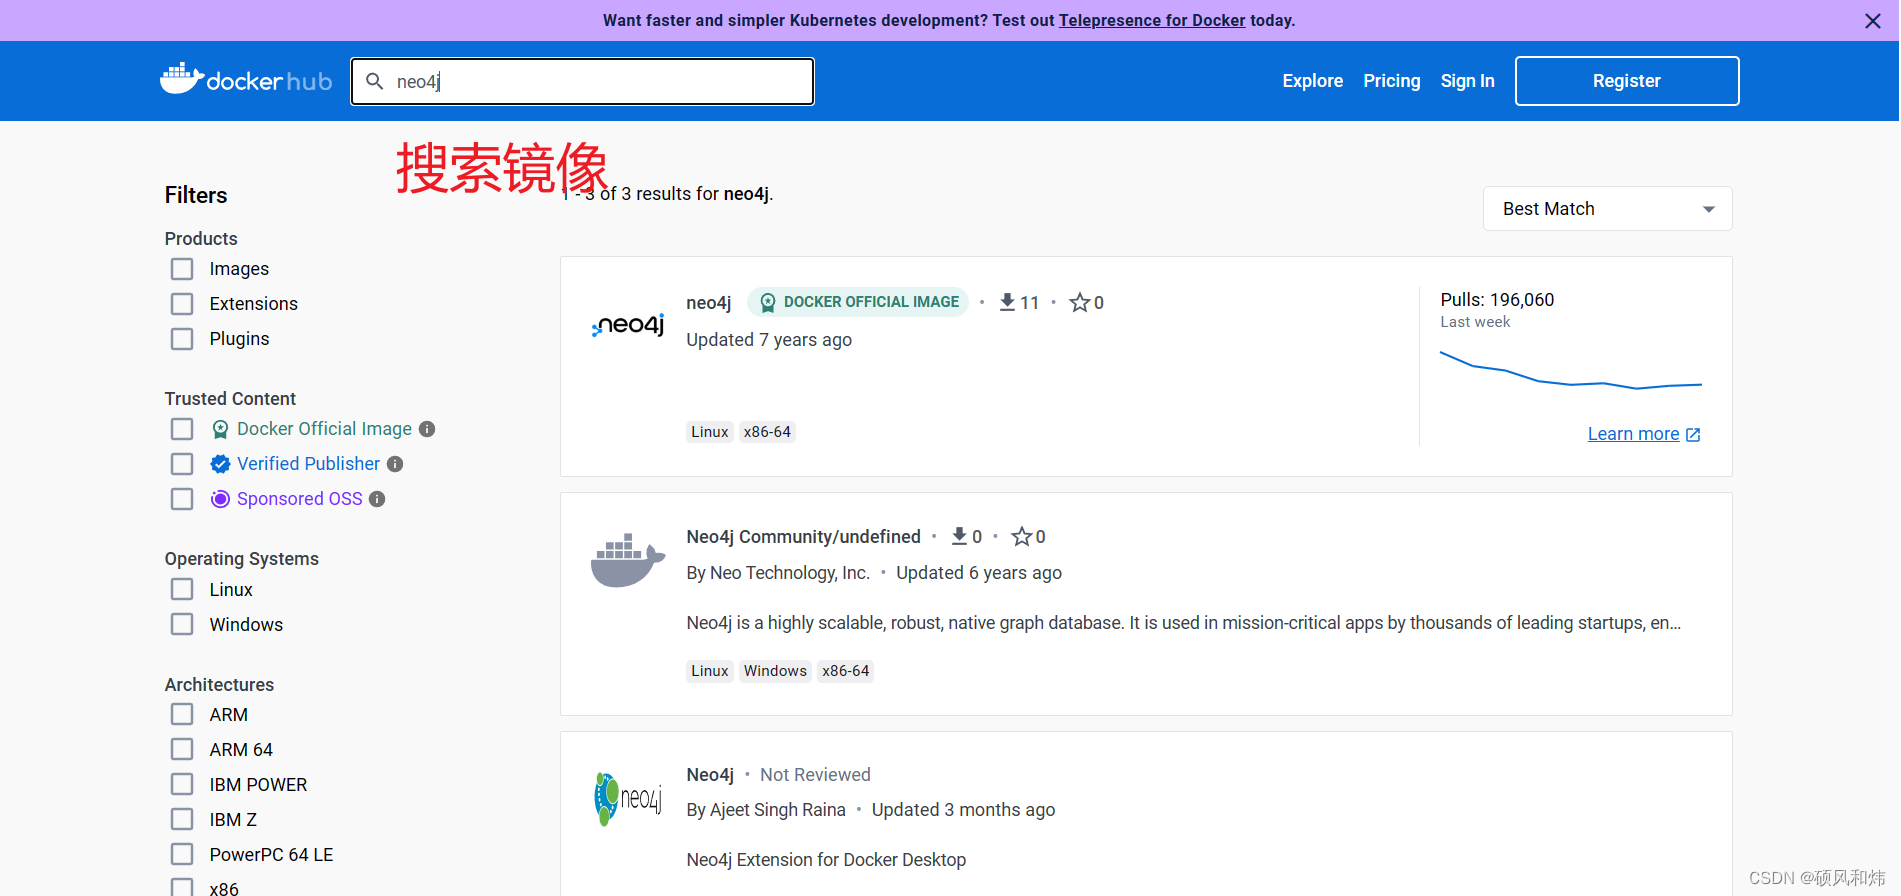Check the Plugins filter

click(182, 339)
